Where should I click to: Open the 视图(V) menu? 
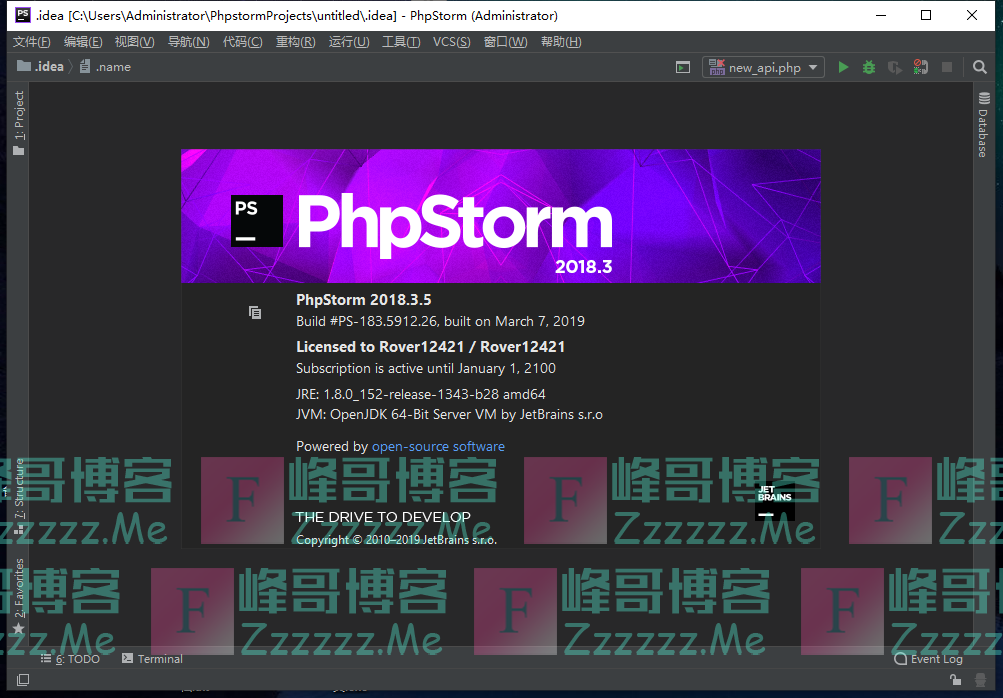[134, 42]
